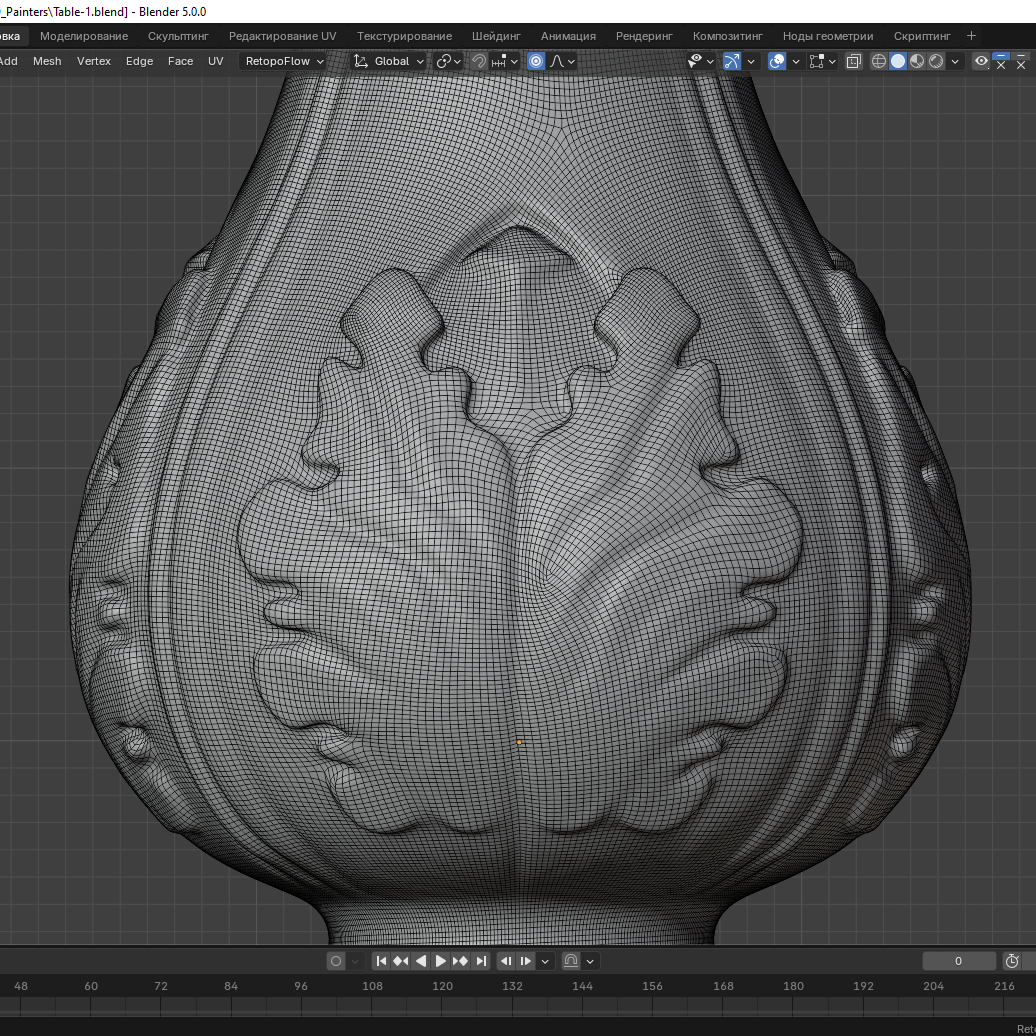Click the timer icon beside frame field
The height and width of the screenshot is (1036, 1036).
1012,961
